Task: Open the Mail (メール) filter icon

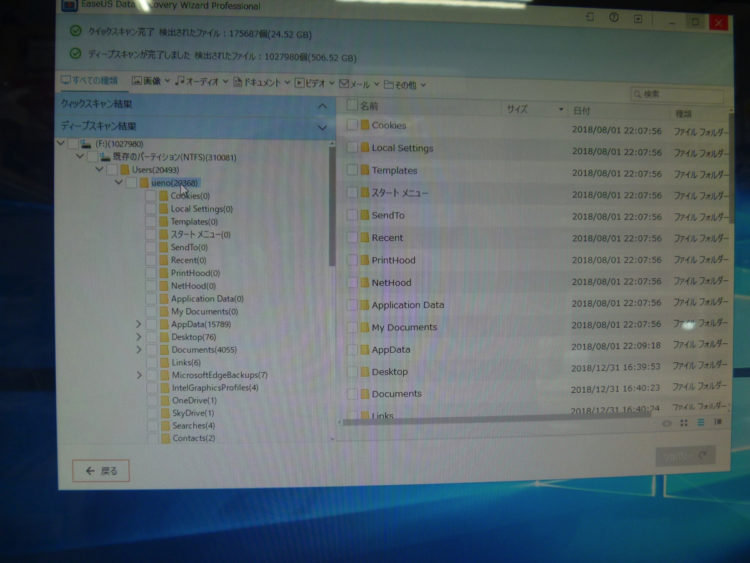Action: click(343, 84)
